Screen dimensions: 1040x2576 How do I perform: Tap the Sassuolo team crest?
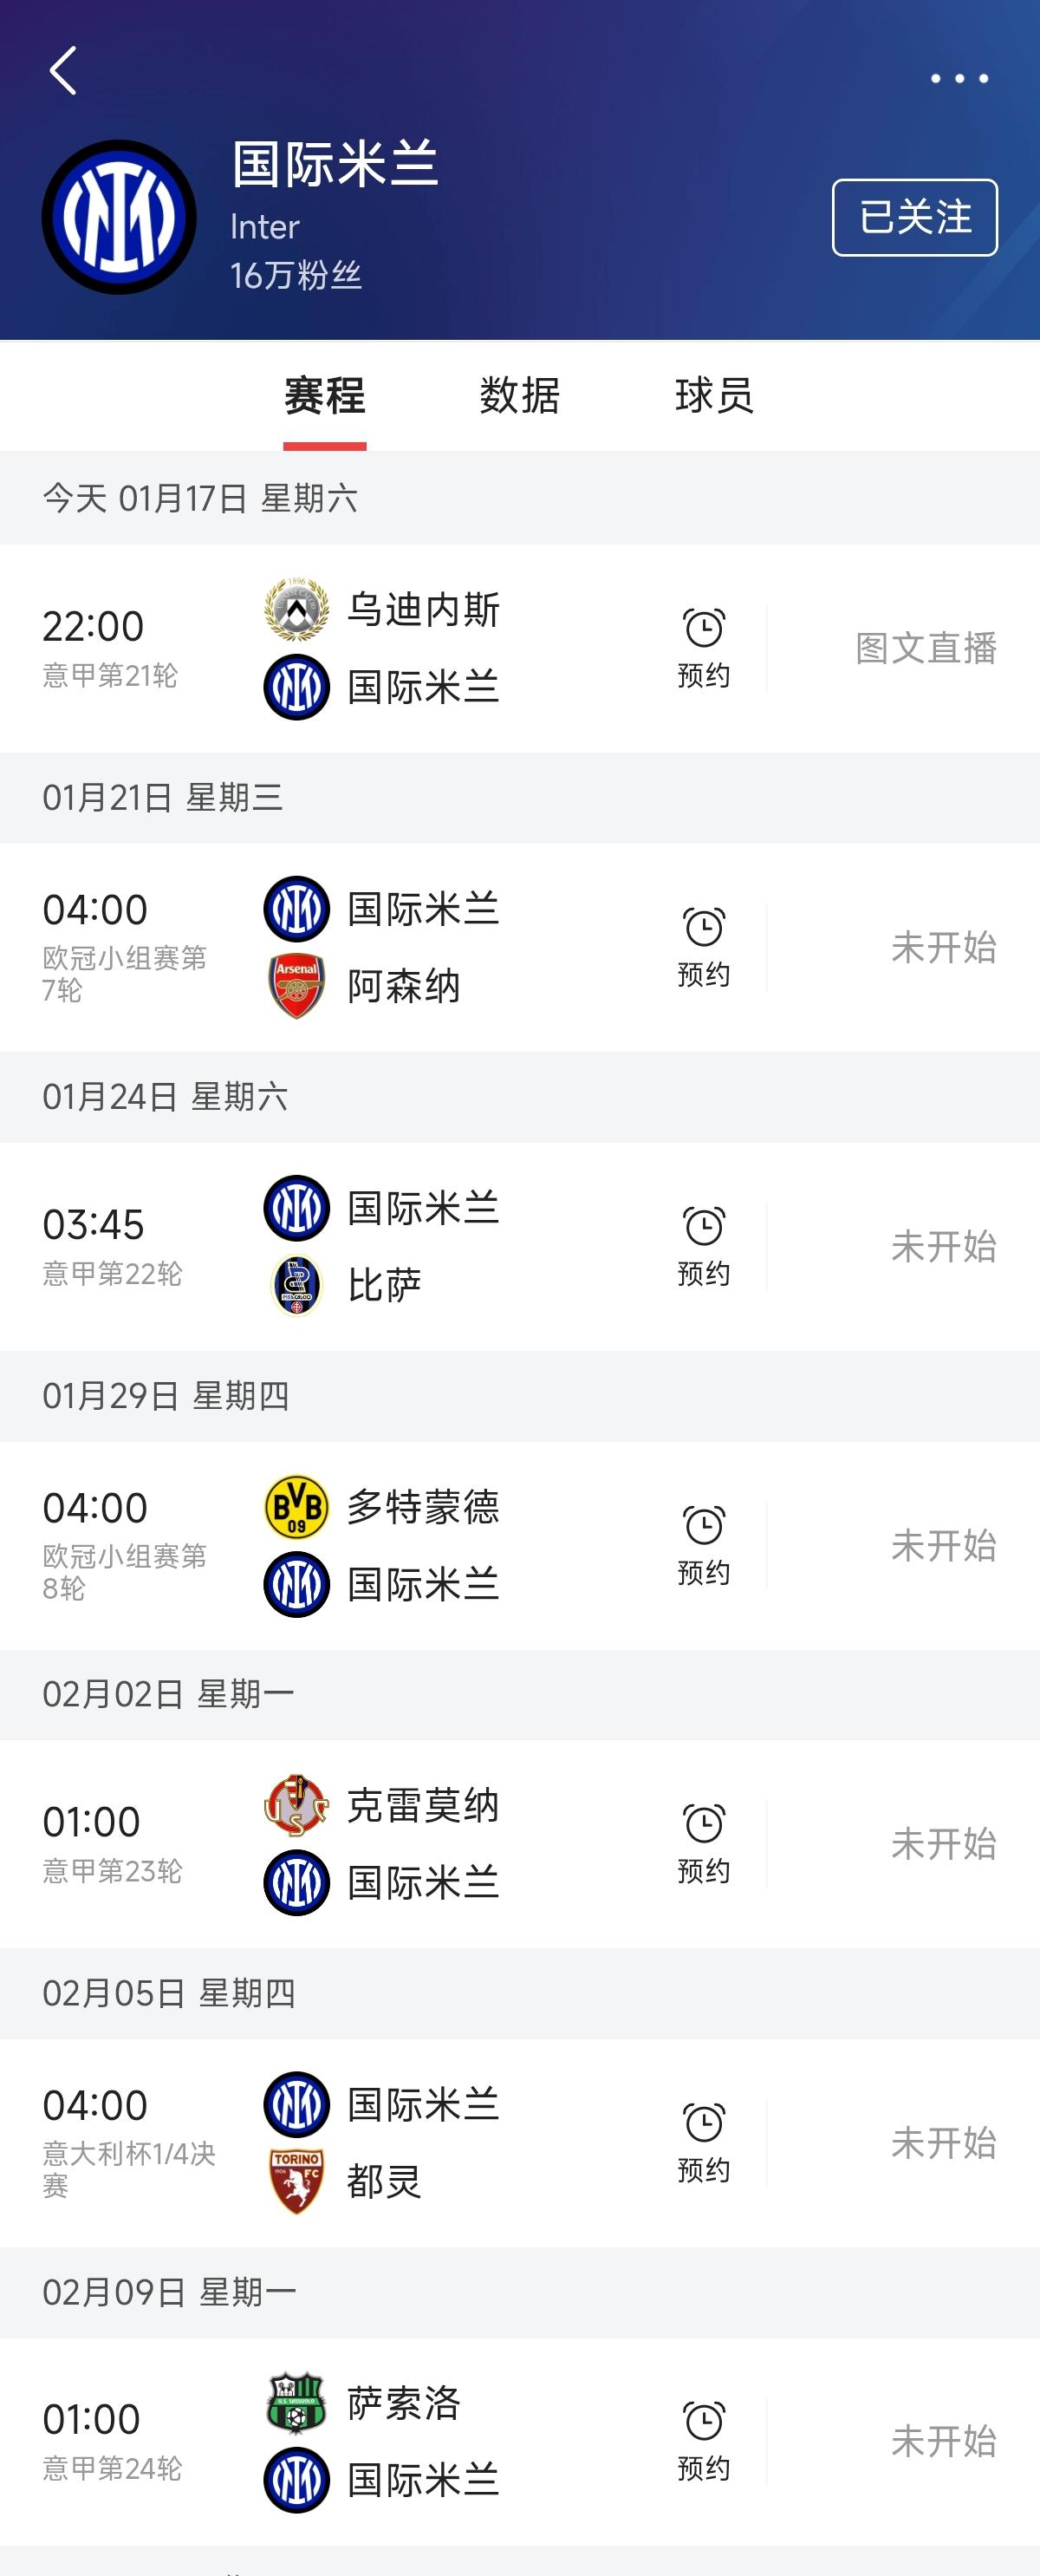[x=297, y=2402]
